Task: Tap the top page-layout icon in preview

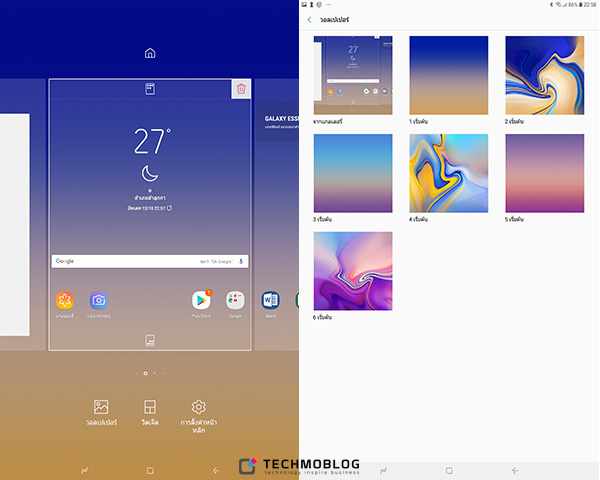Action: (150, 89)
